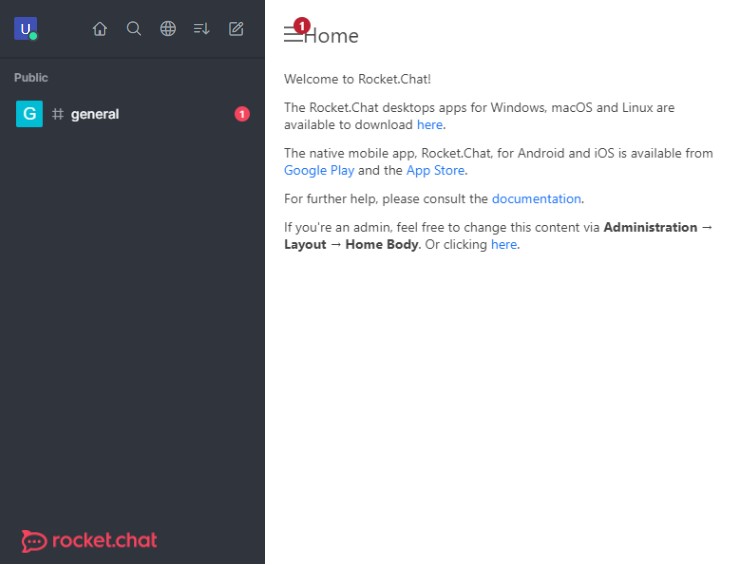The height and width of the screenshot is (565, 738).
Task: Click the Home page title
Action: click(x=331, y=36)
